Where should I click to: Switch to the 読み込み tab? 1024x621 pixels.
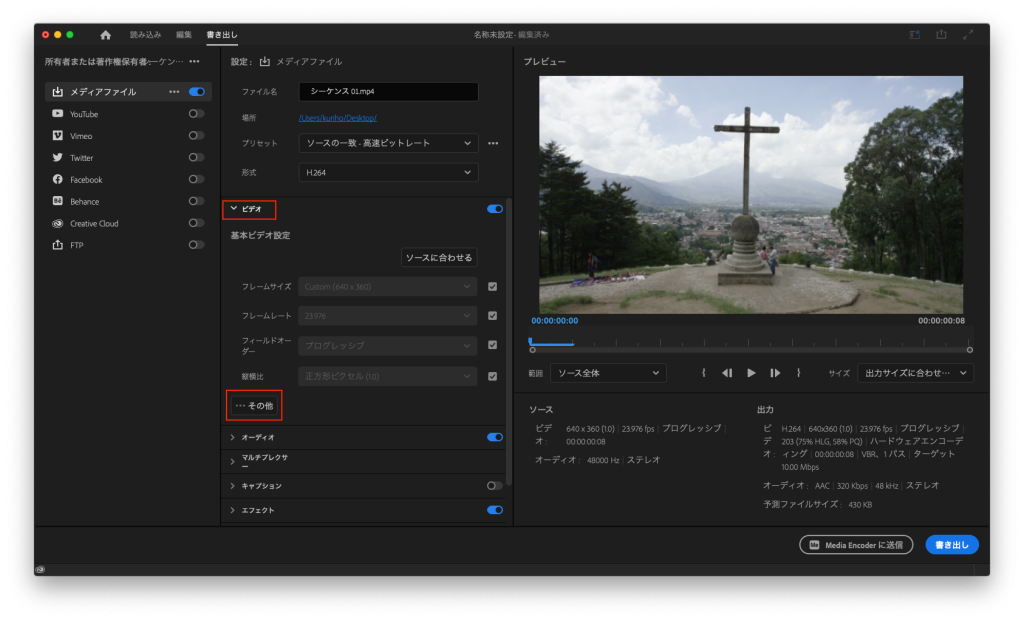pos(145,35)
